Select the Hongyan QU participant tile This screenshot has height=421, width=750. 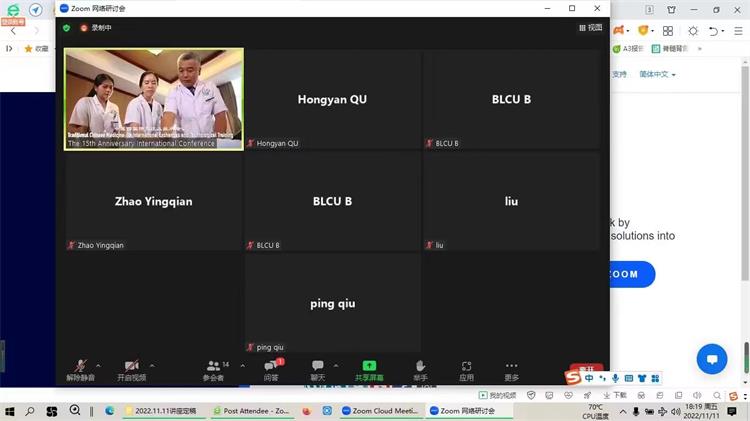click(332, 99)
